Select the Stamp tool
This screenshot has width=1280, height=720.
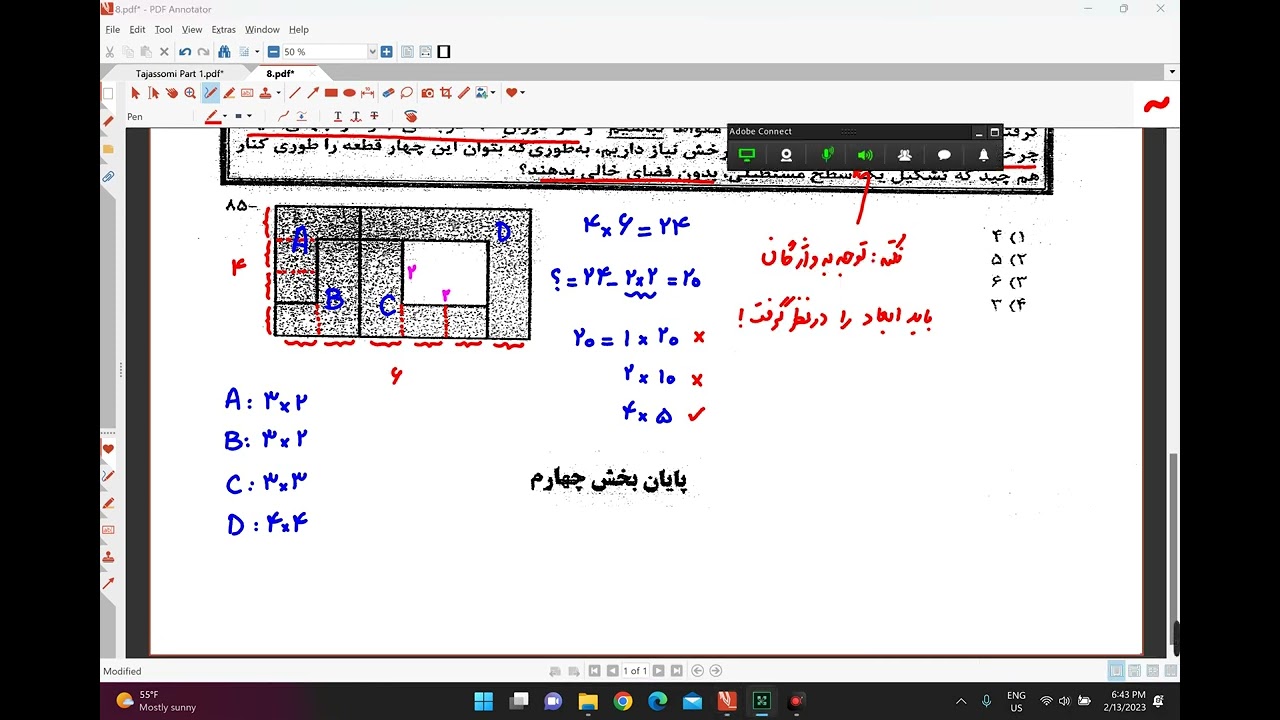pyautogui.click(x=265, y=93)
